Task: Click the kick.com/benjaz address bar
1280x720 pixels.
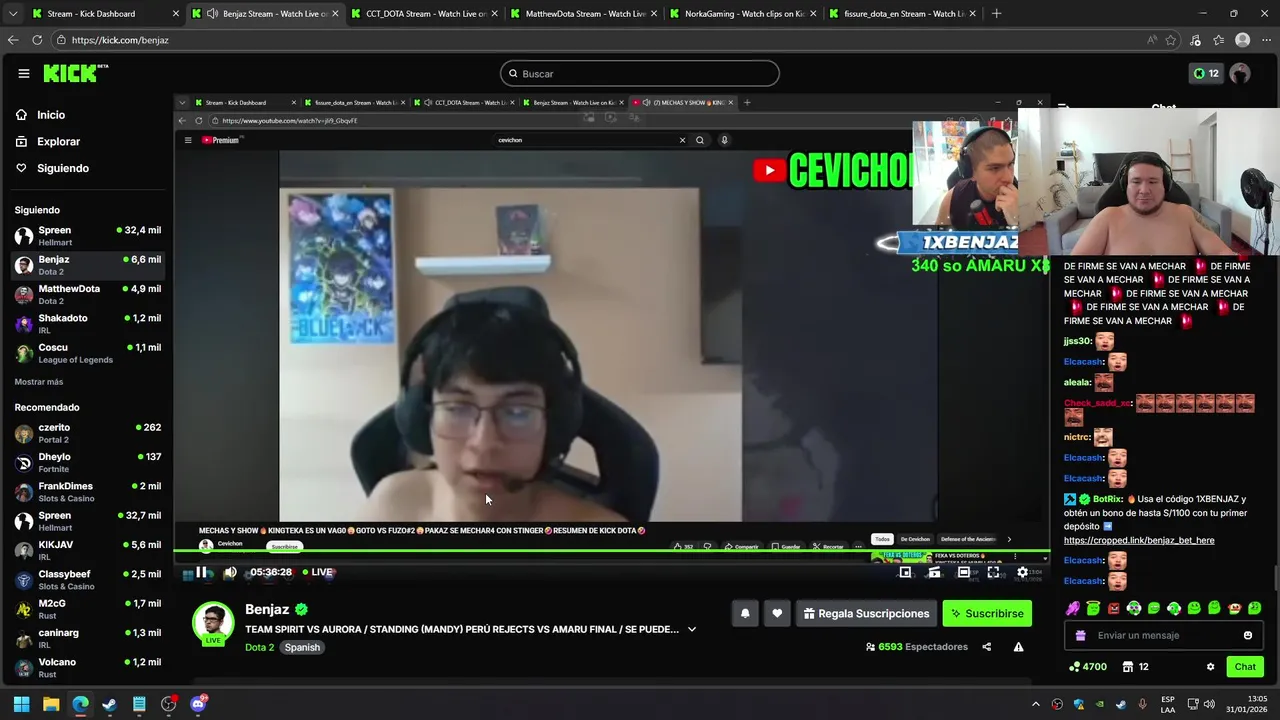Action: point(600,40)
